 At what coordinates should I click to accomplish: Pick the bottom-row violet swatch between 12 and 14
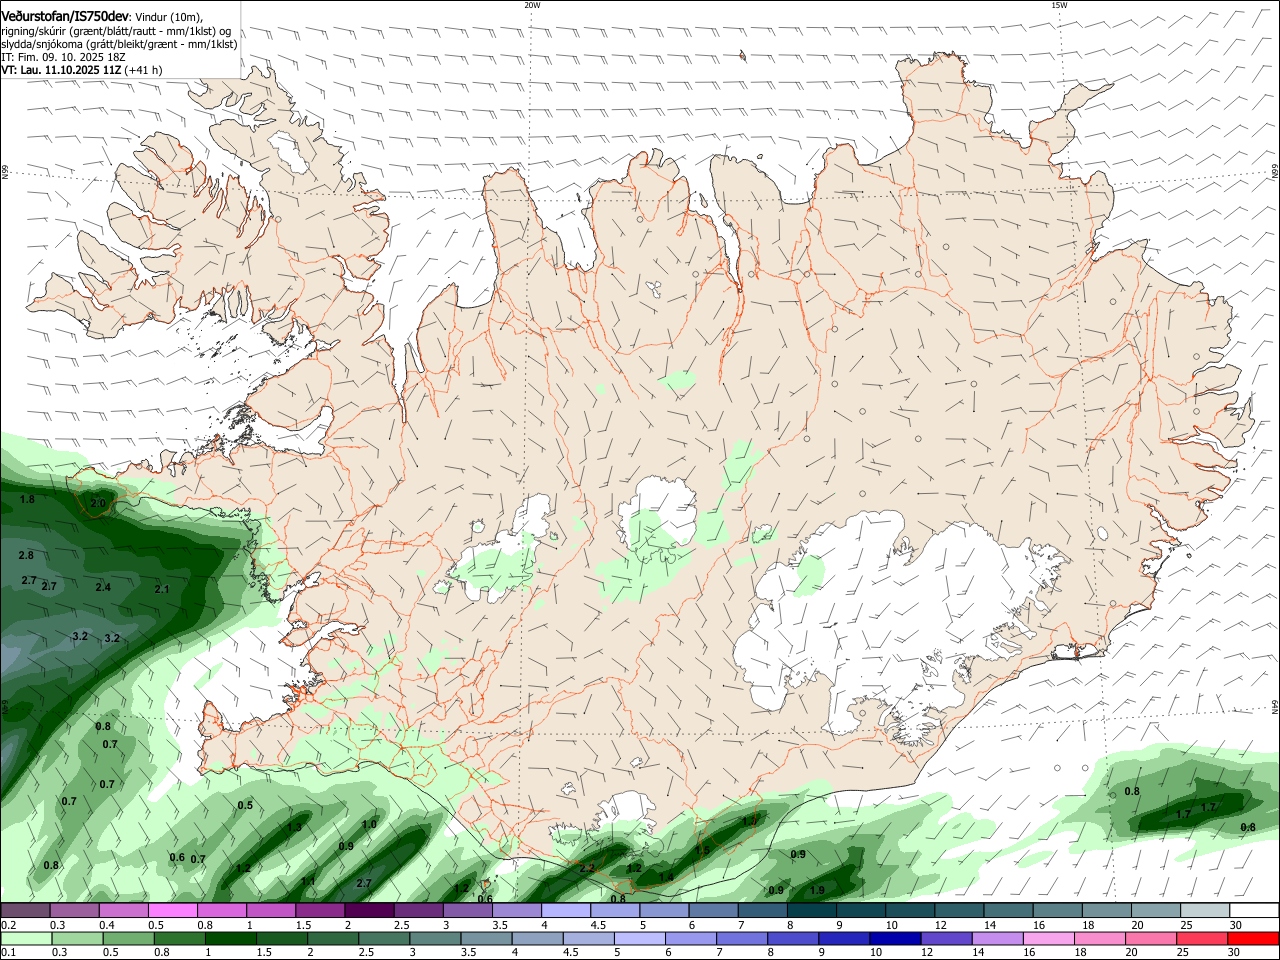pos(947,938)
